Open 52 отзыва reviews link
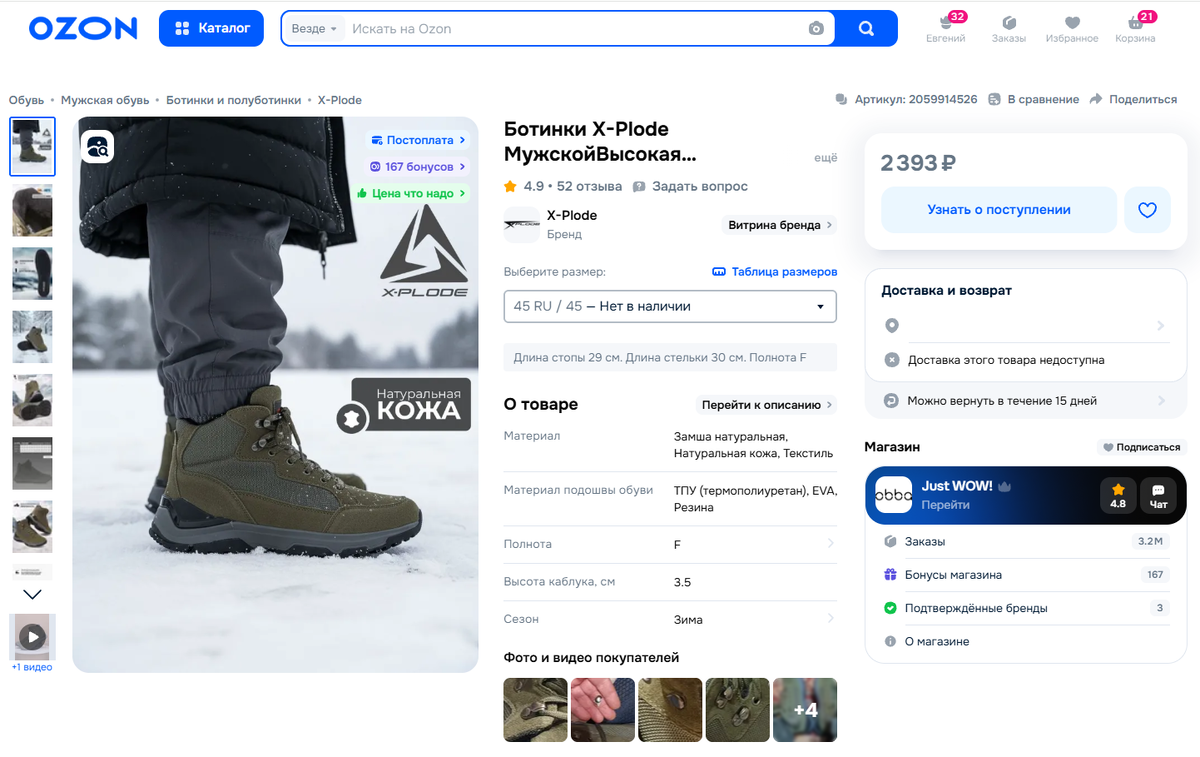This screenshot has width=1200, height=757. (x=589, y=186)
